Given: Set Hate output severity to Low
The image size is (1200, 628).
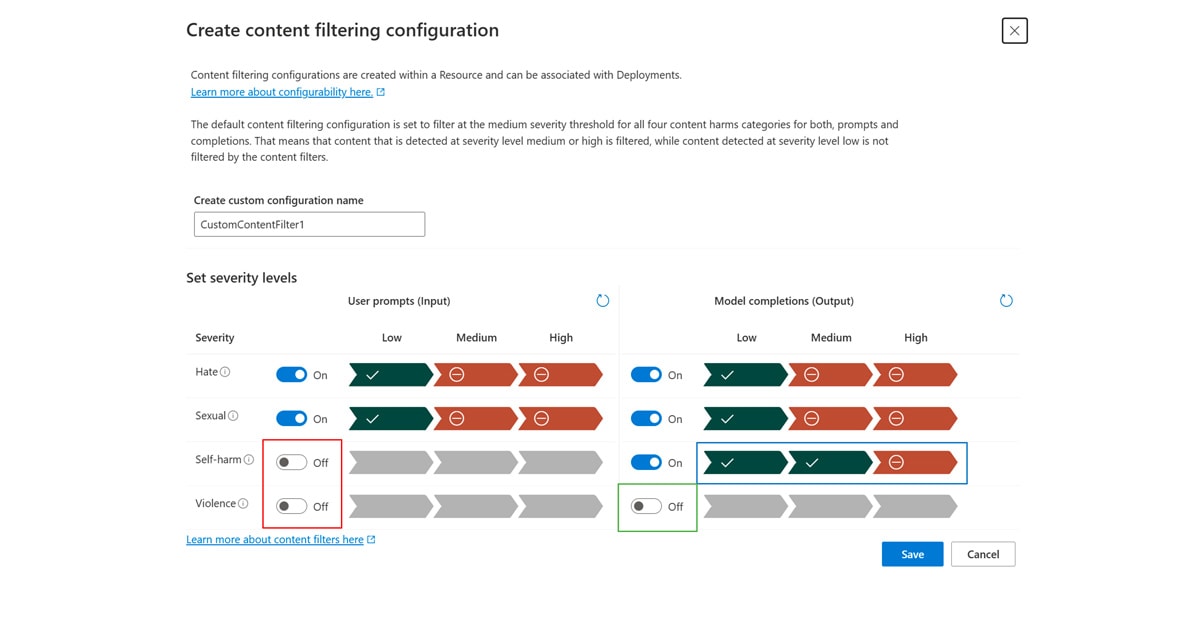Looking at the screenshot, I should point(746,374).
